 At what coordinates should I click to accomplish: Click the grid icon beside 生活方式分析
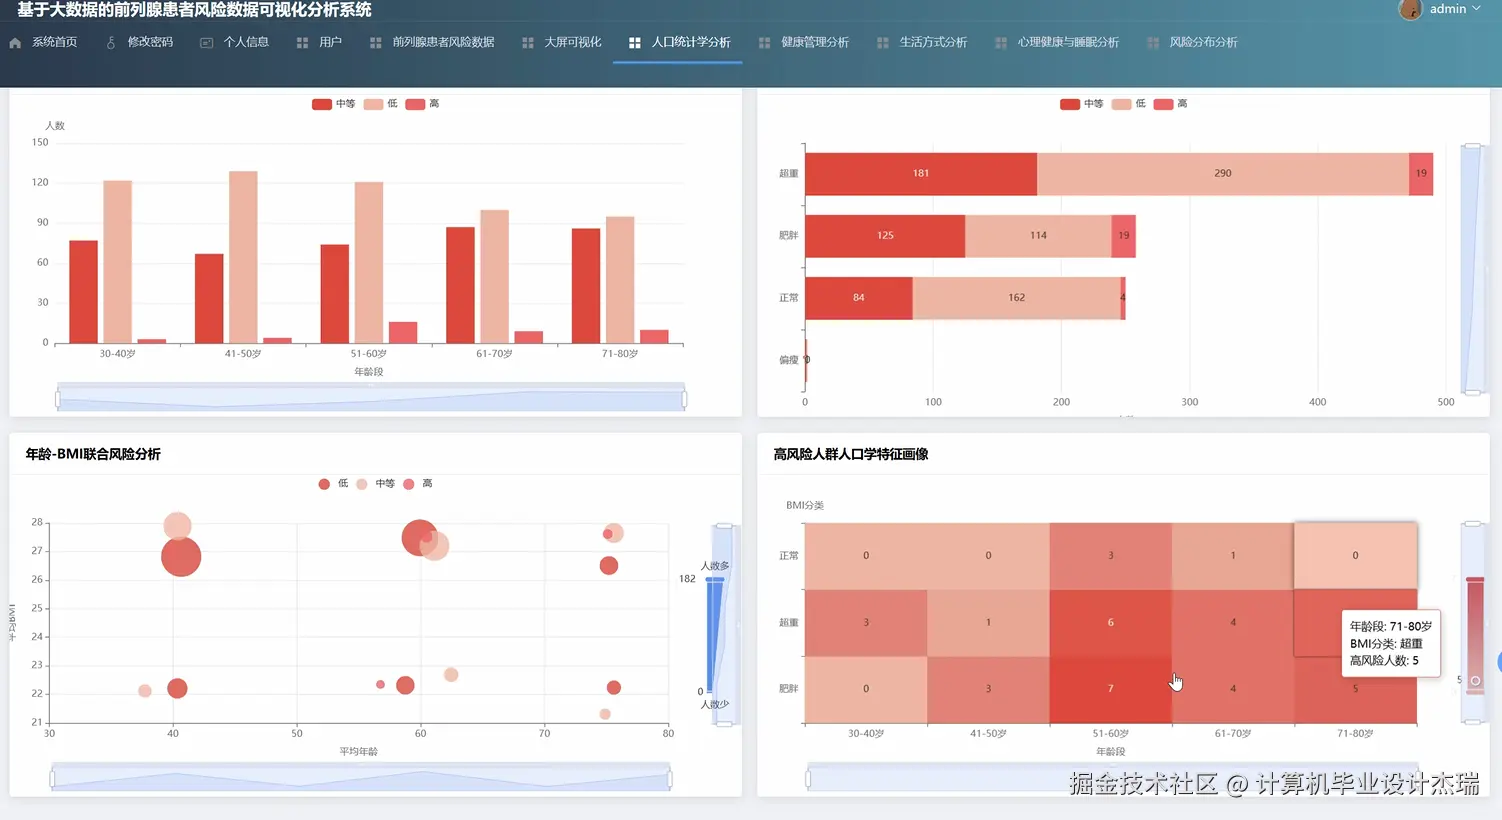[883, 43]
